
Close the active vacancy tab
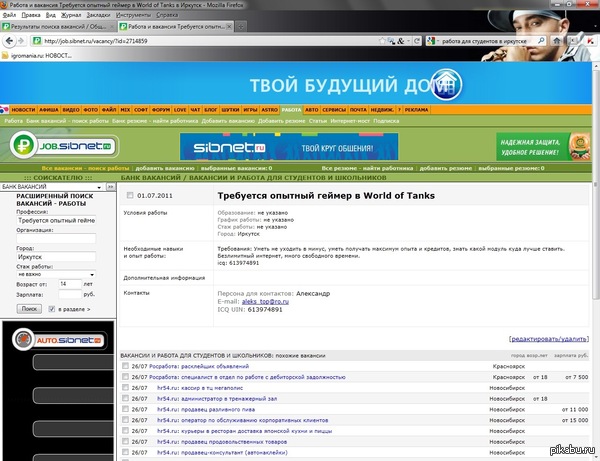[229, 26]
